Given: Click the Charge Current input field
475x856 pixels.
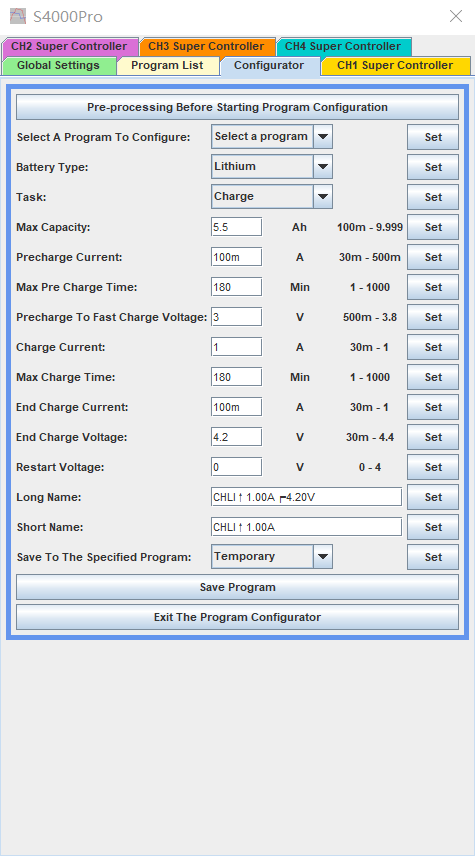Looking at the screenshot, I should (236, 347).
